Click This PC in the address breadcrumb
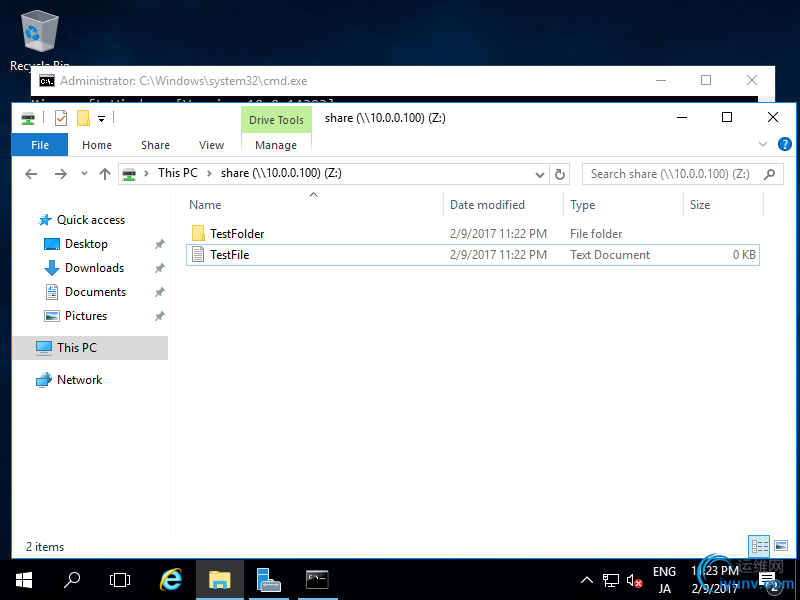Viewport: 800px width, 600px height. [x=178, y=173]
